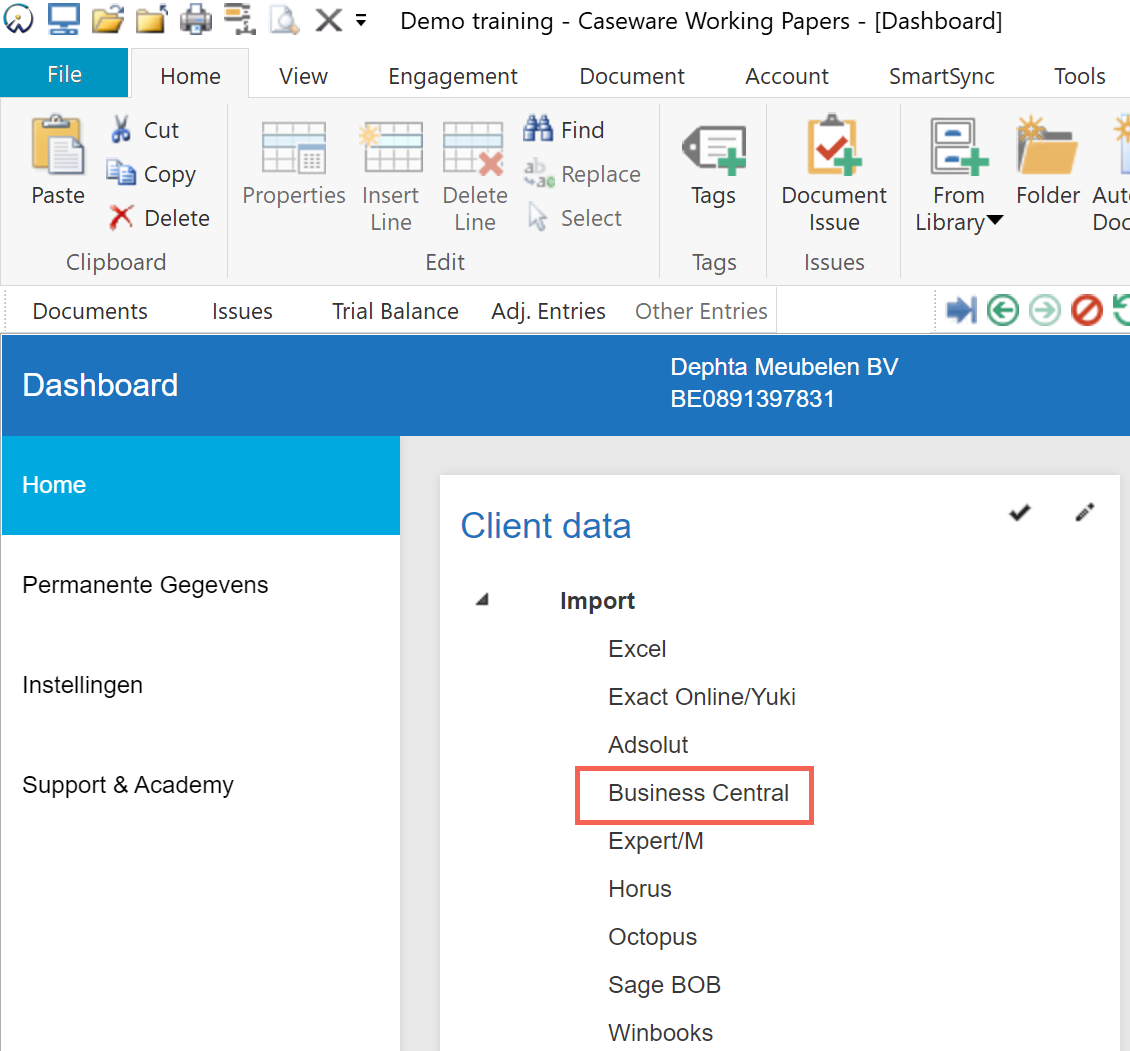Open document Properties

294,164
